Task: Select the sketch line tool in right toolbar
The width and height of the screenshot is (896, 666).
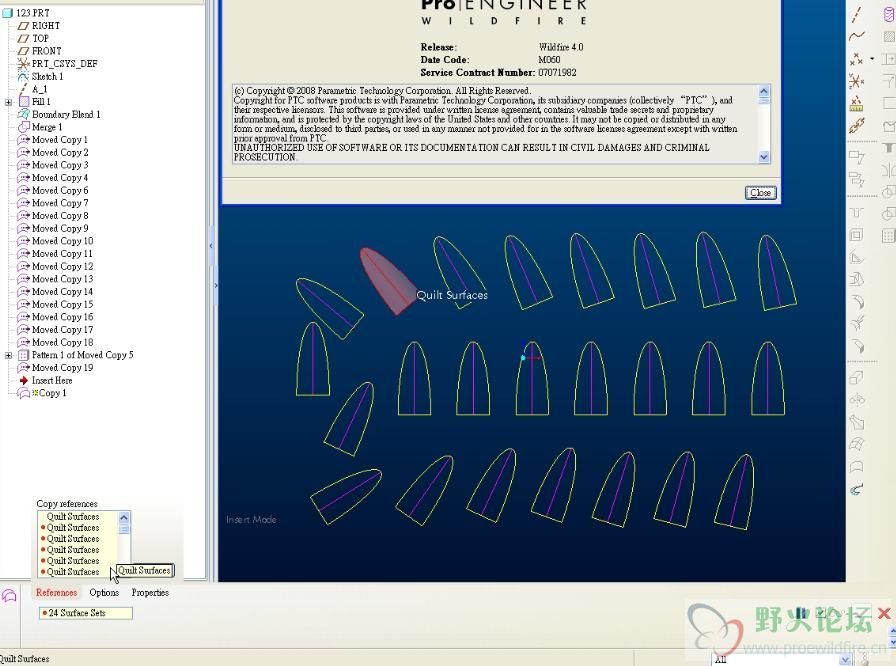Action: pyautogui.click(x=856, y=15)
